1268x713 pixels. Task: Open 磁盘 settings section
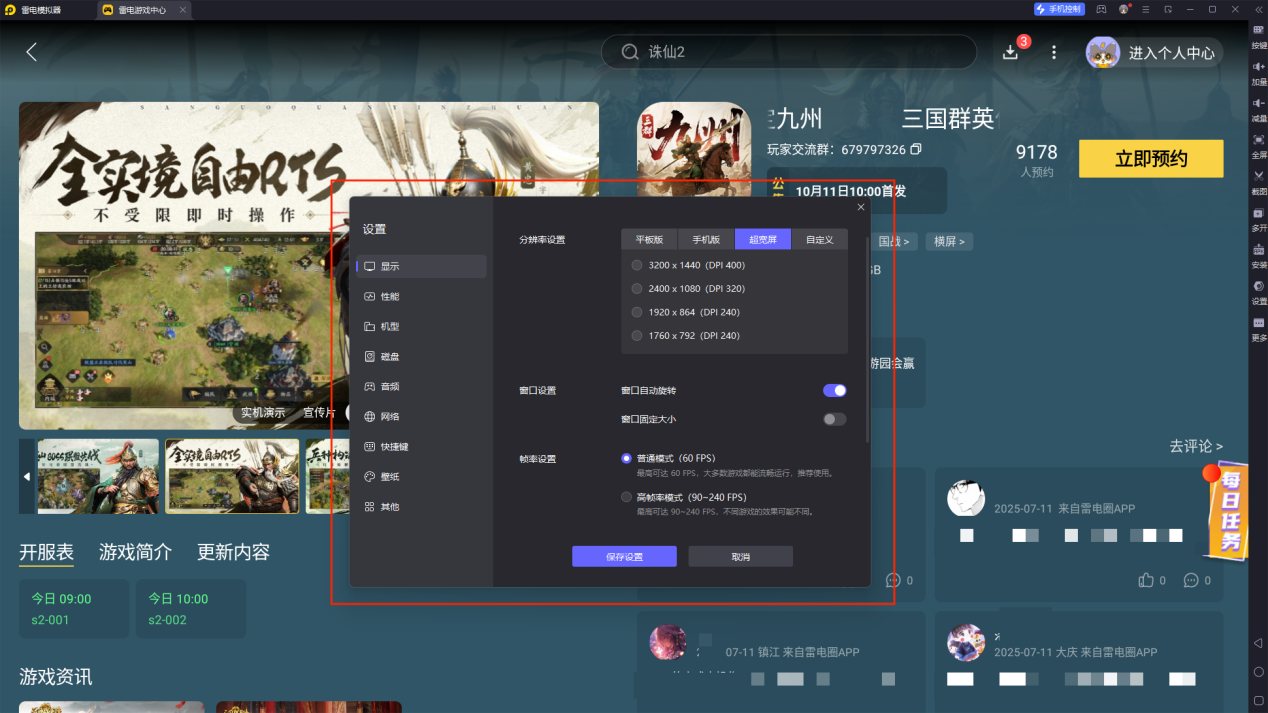pos(421,356)
